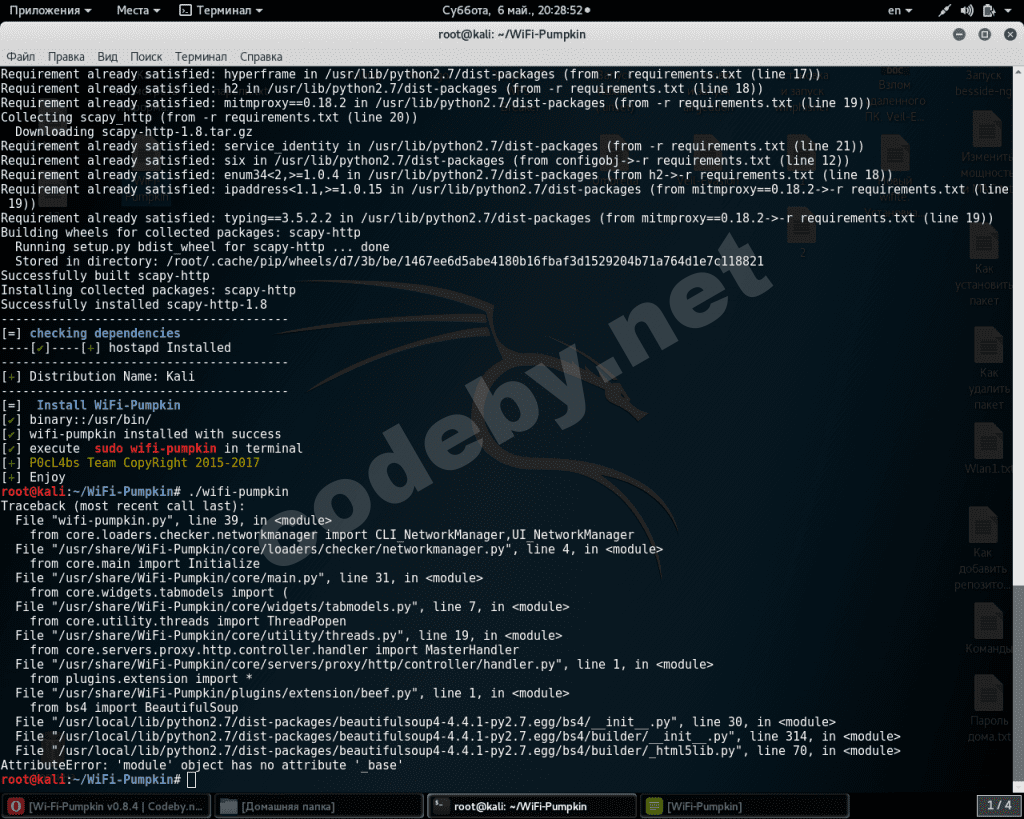Click 'wifi-pumpkin installed with success' line

point(155,434)
